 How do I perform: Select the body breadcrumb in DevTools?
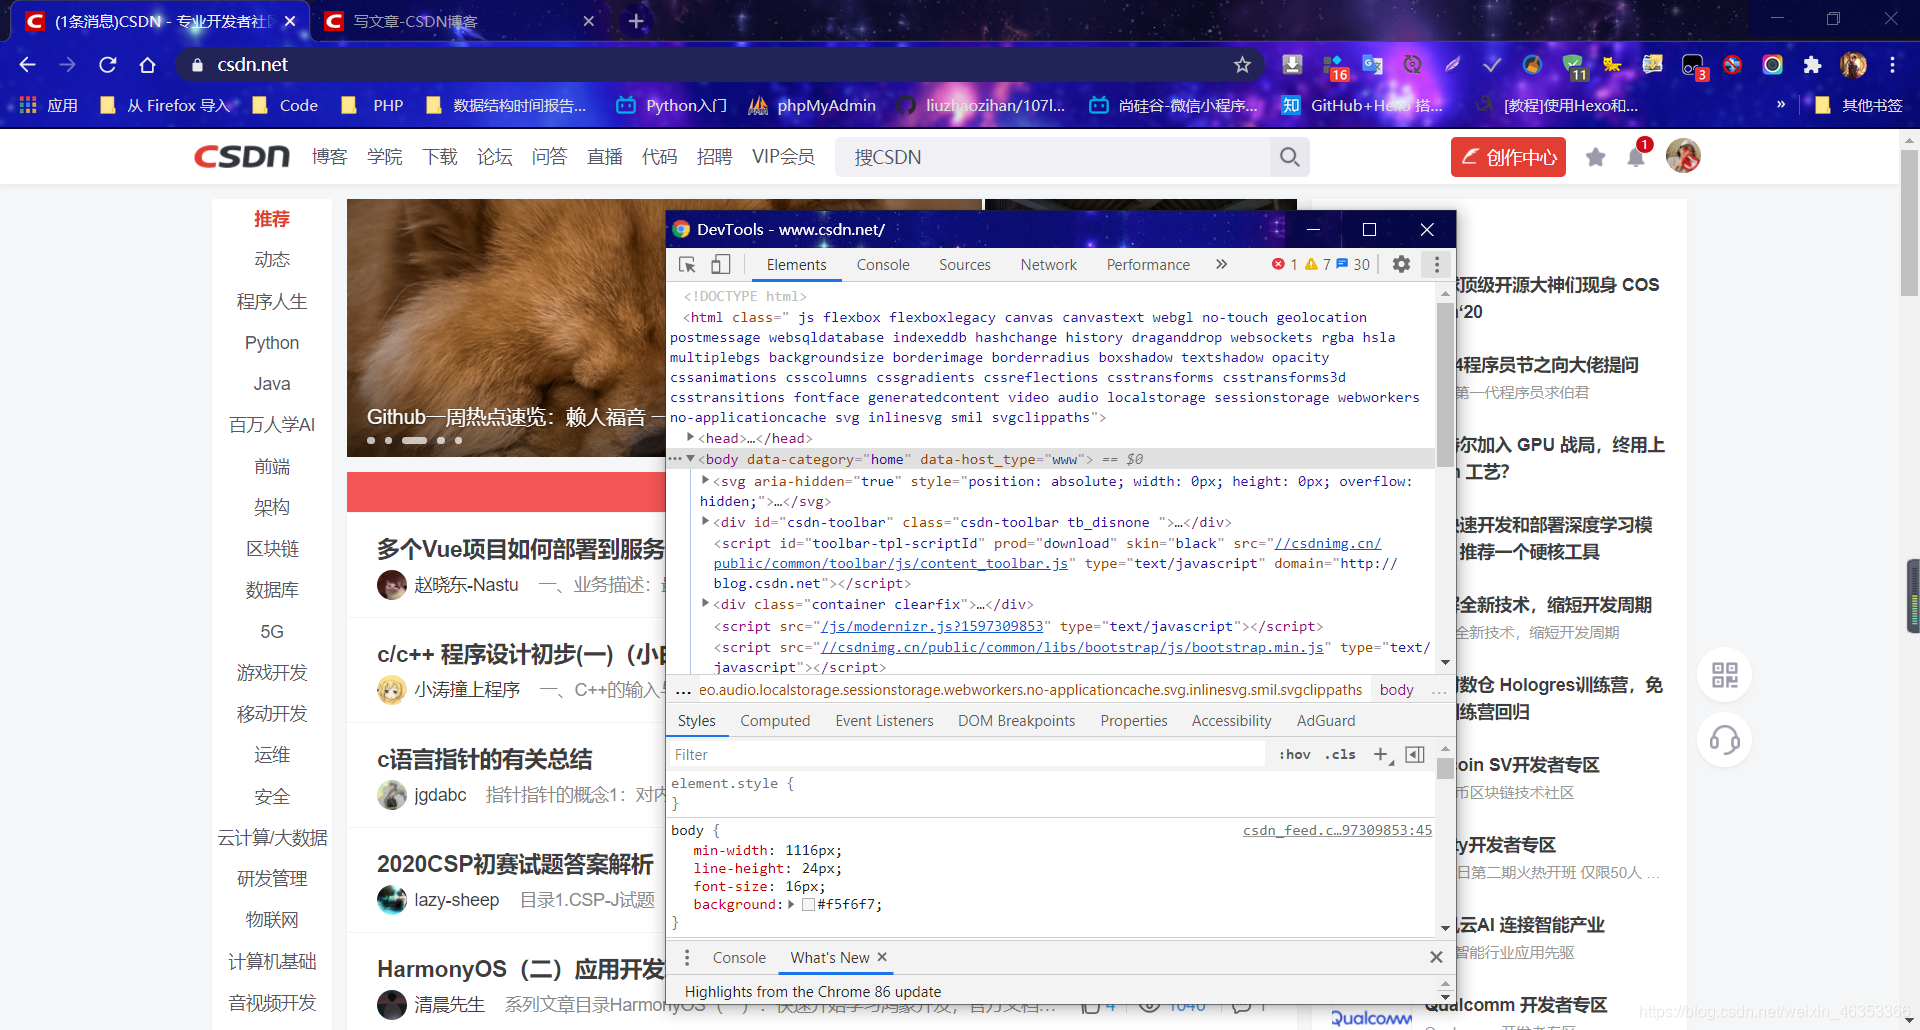(x=1396, y=690)
